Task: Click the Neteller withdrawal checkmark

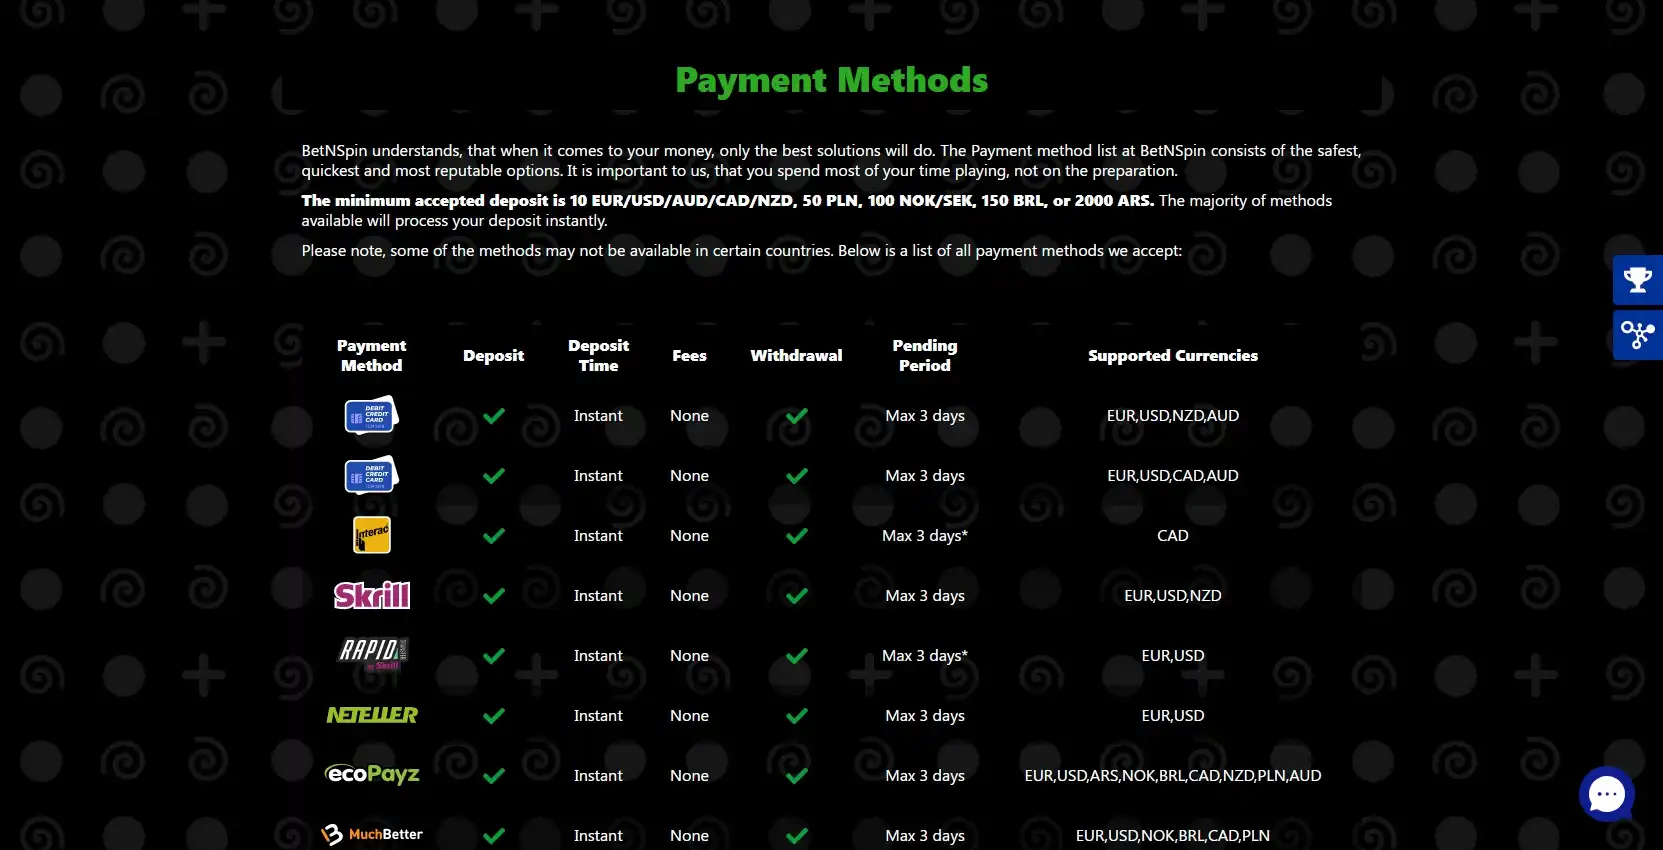Action: (x=797, y=716)
